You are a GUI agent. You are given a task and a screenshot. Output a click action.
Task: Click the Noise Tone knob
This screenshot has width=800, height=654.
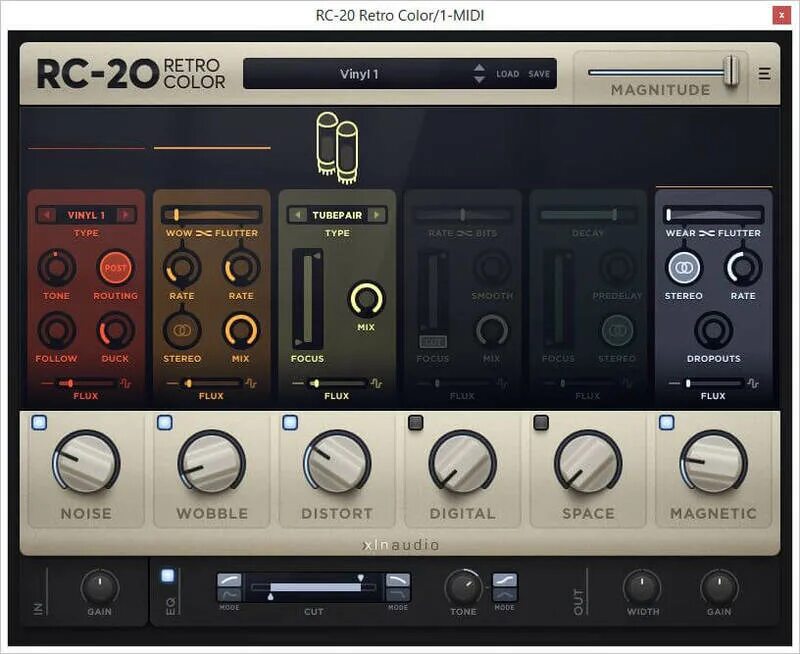(x=57, y=267)
